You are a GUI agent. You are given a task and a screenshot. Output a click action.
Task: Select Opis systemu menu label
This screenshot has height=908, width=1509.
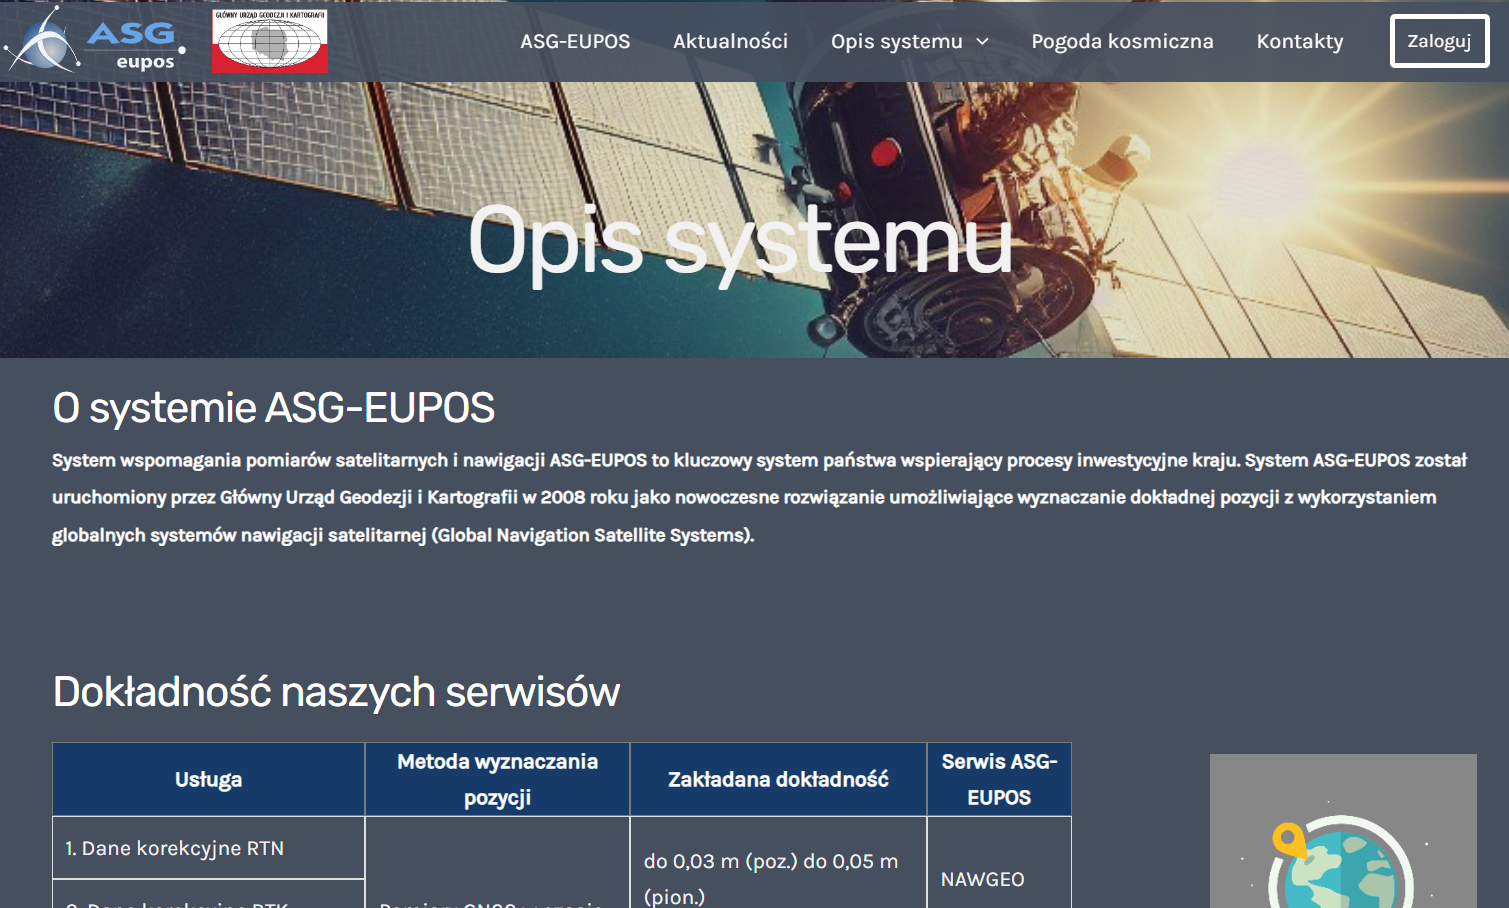click(x=896, y=42)
